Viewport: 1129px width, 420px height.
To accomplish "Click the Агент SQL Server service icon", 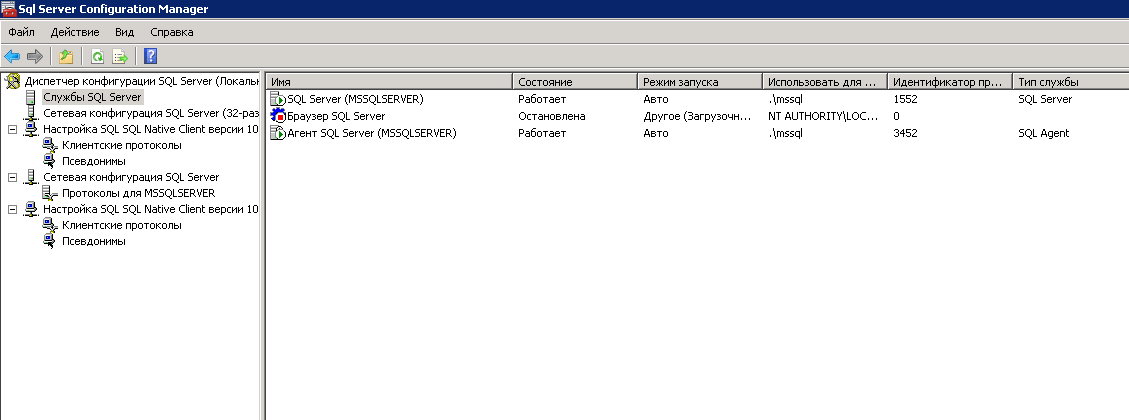I will click(x=277, y=133).
